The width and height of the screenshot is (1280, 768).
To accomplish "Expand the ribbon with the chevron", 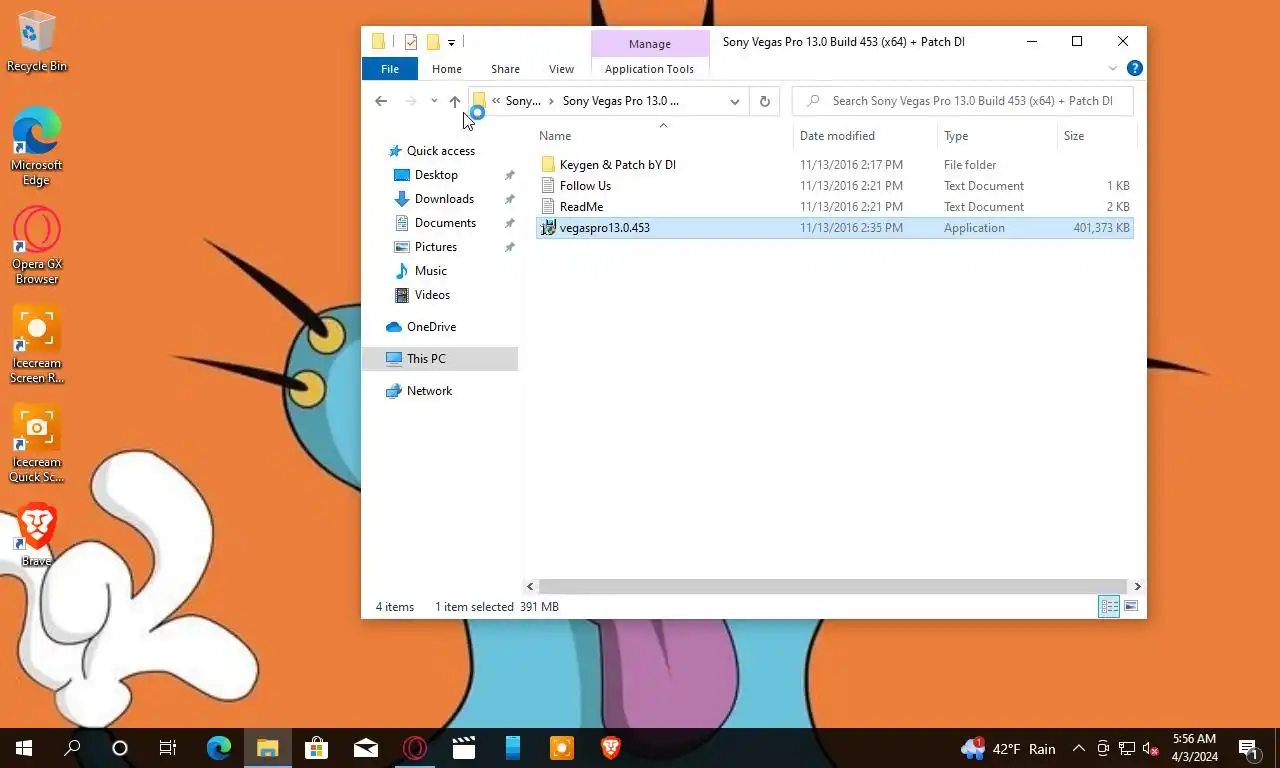I will pos(1113,69).
